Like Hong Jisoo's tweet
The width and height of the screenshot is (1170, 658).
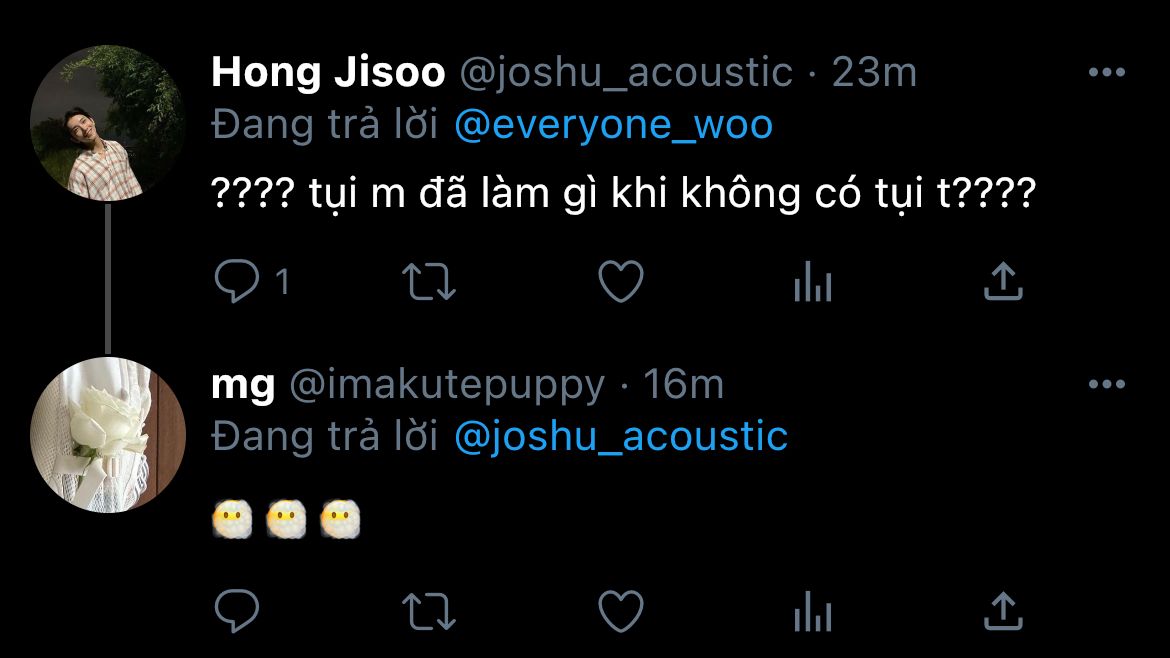pyautogui.click(x=621, y=281)
